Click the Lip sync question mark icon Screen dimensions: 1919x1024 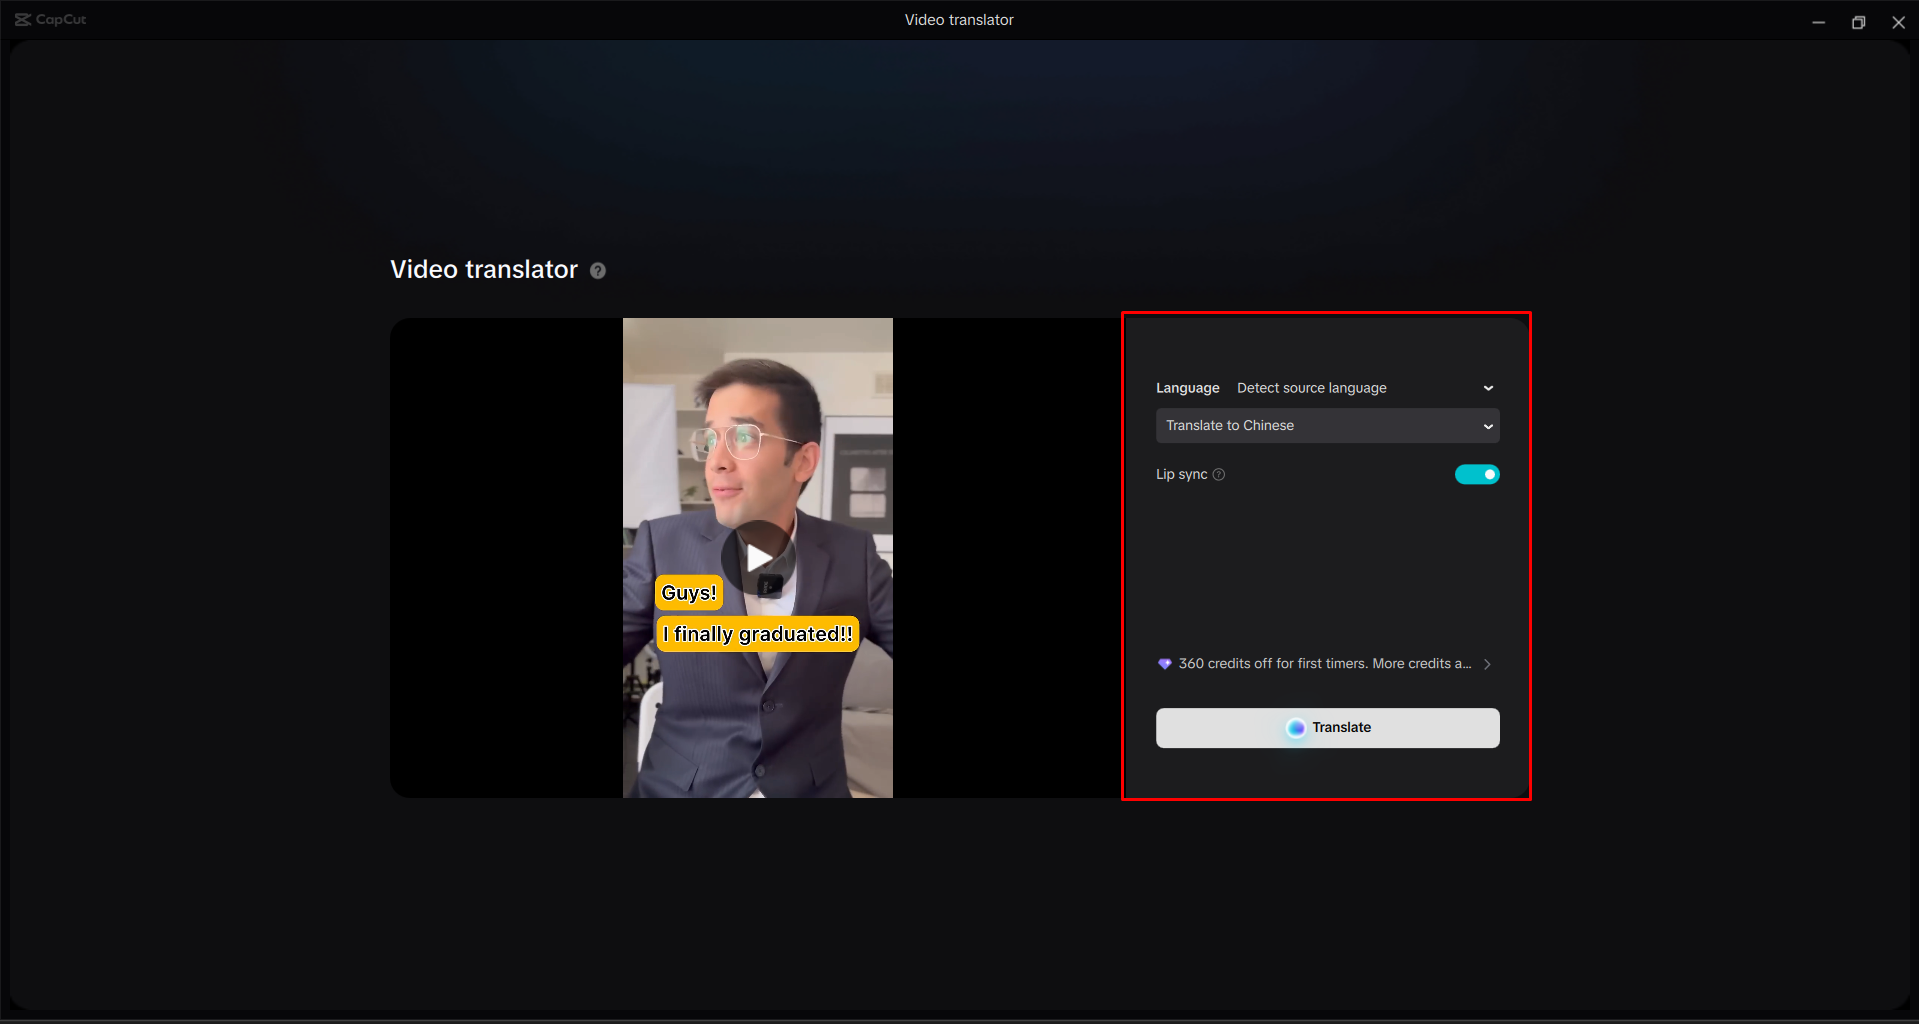[x=1219, y=475]
